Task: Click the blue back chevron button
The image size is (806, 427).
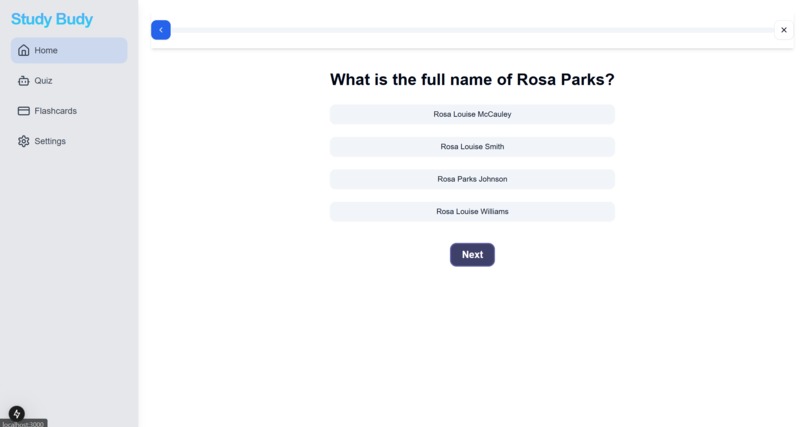Action: (x=161, y=30)
